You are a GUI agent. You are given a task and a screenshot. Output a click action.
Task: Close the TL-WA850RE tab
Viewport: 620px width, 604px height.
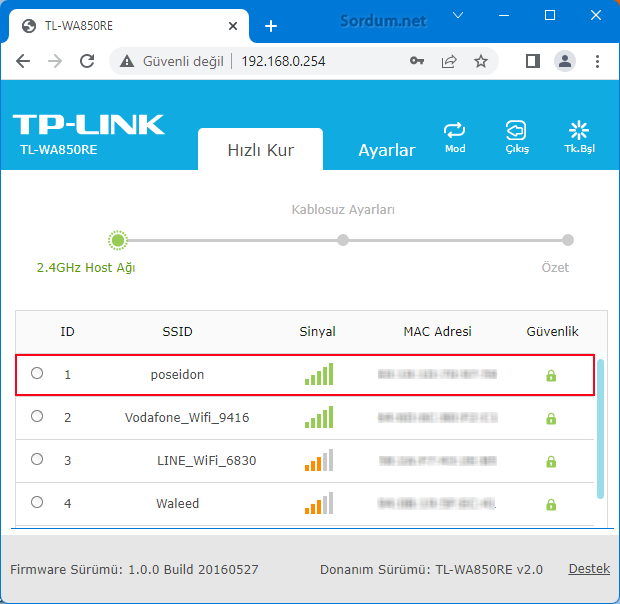[x=233, y=26]
